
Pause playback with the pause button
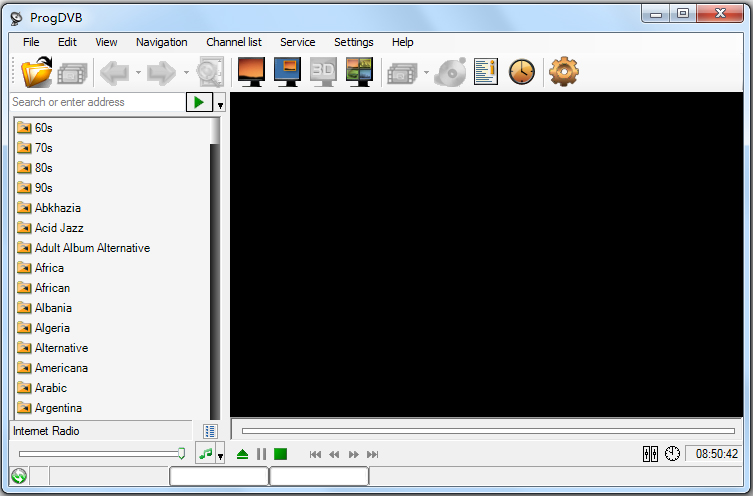pos(261,454)
